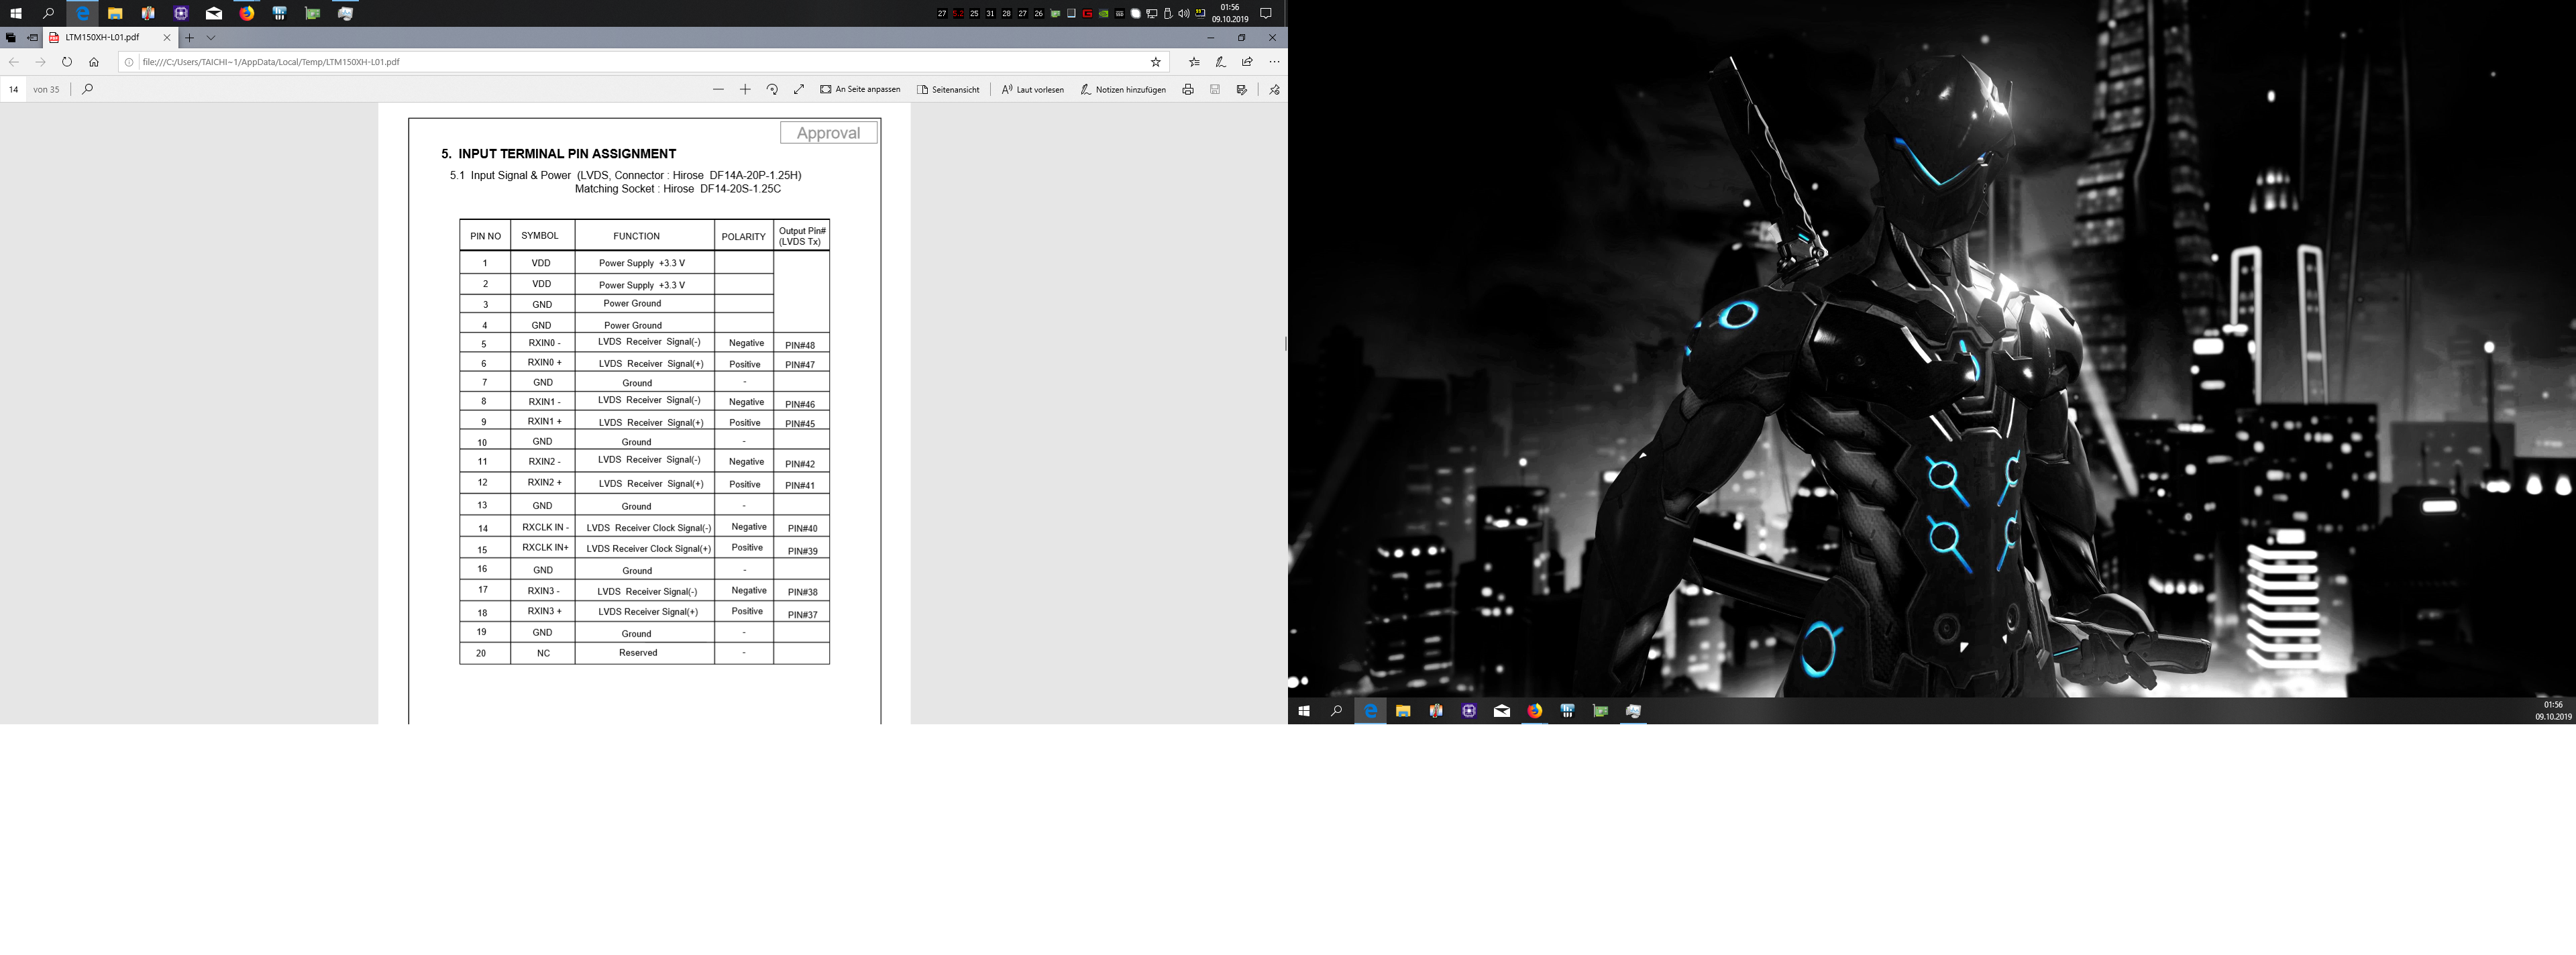Start 'Laut vorlesen' read aloud
The image size is (2576, 955).
pos(1033,89)
